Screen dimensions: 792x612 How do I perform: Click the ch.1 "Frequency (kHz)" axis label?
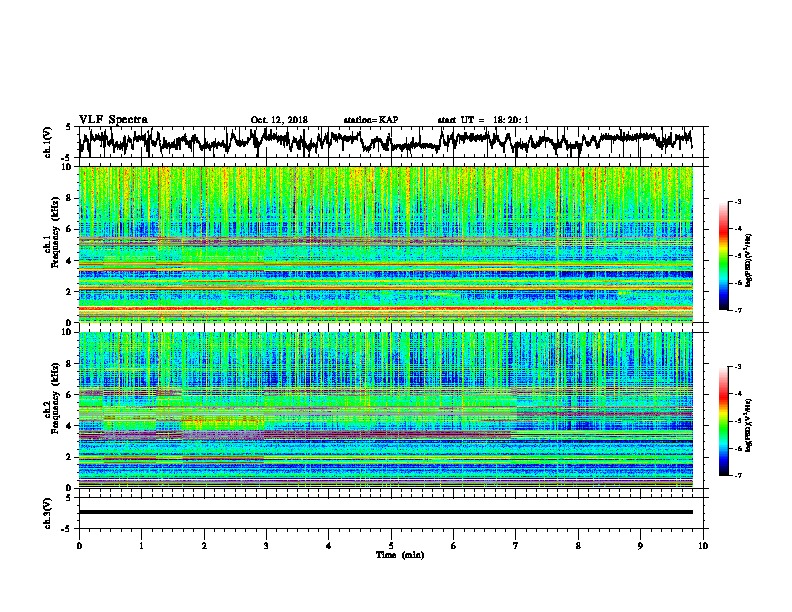click(55, 233)
